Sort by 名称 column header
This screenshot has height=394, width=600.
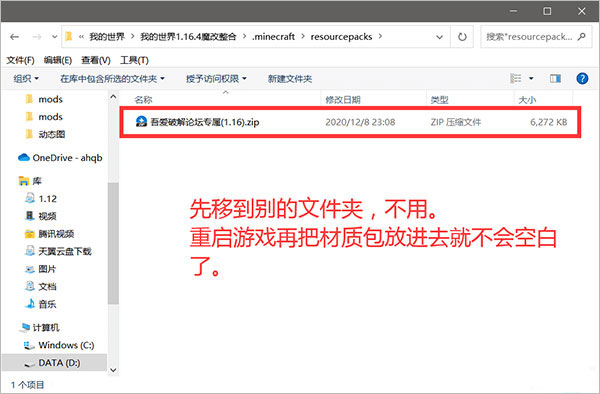(143, 100)
